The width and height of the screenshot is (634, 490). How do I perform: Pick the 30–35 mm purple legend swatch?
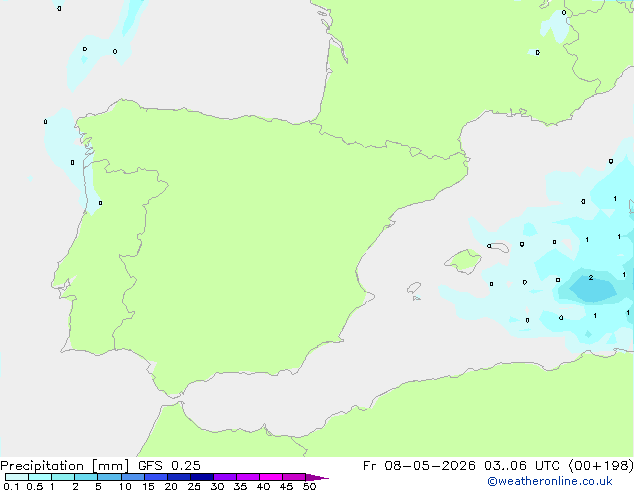point(225,477)
